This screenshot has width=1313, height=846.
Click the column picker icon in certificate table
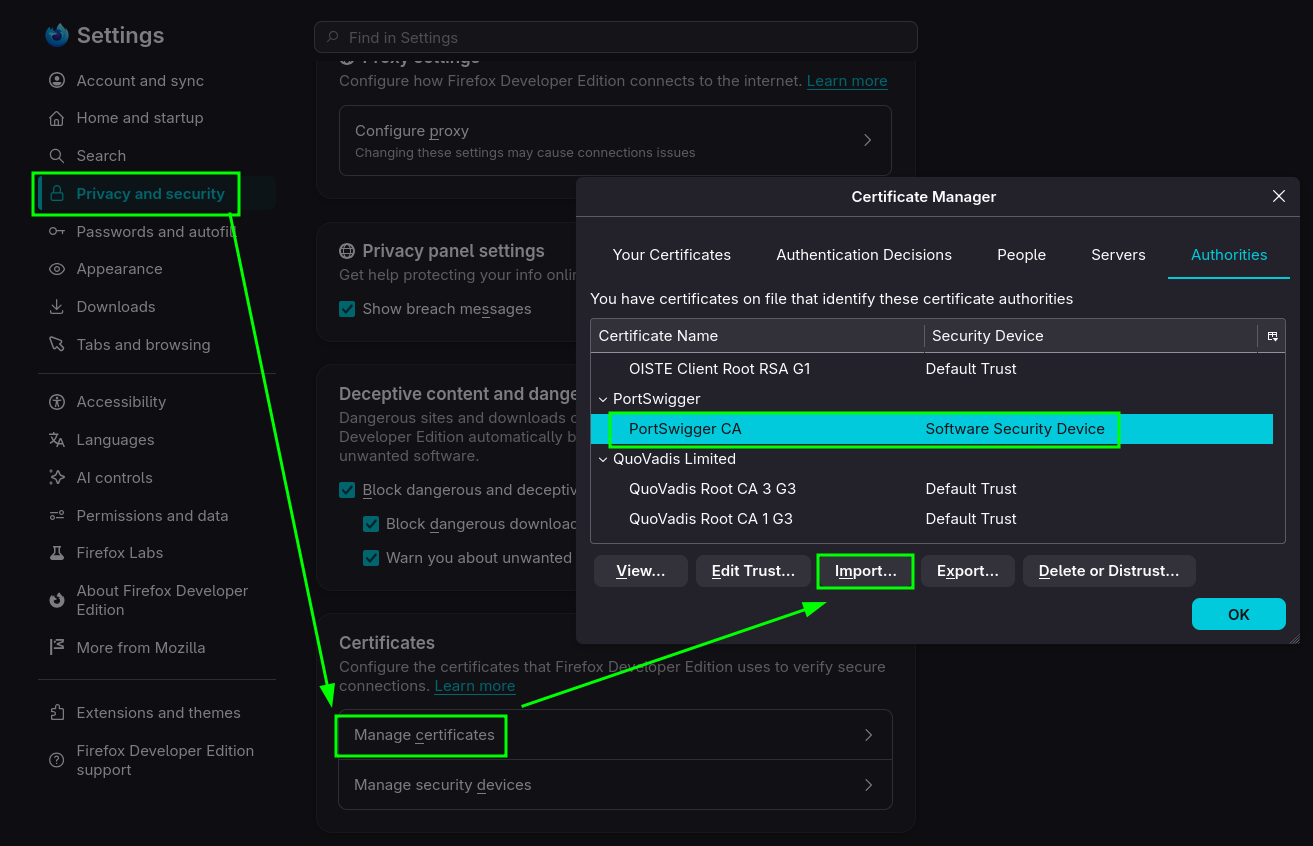pos(1272,337)
